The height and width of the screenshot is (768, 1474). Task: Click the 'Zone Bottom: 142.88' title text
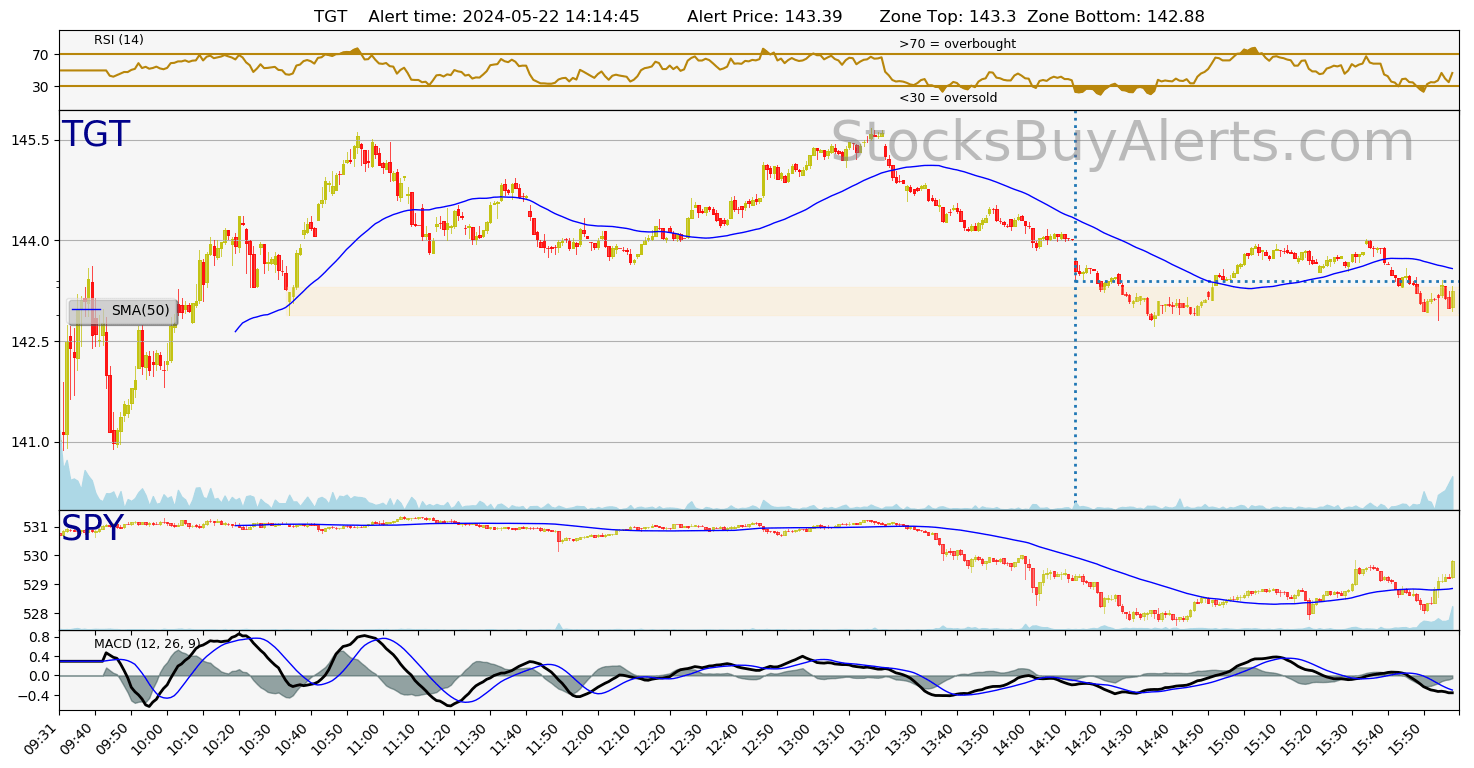coord(1116,16)
